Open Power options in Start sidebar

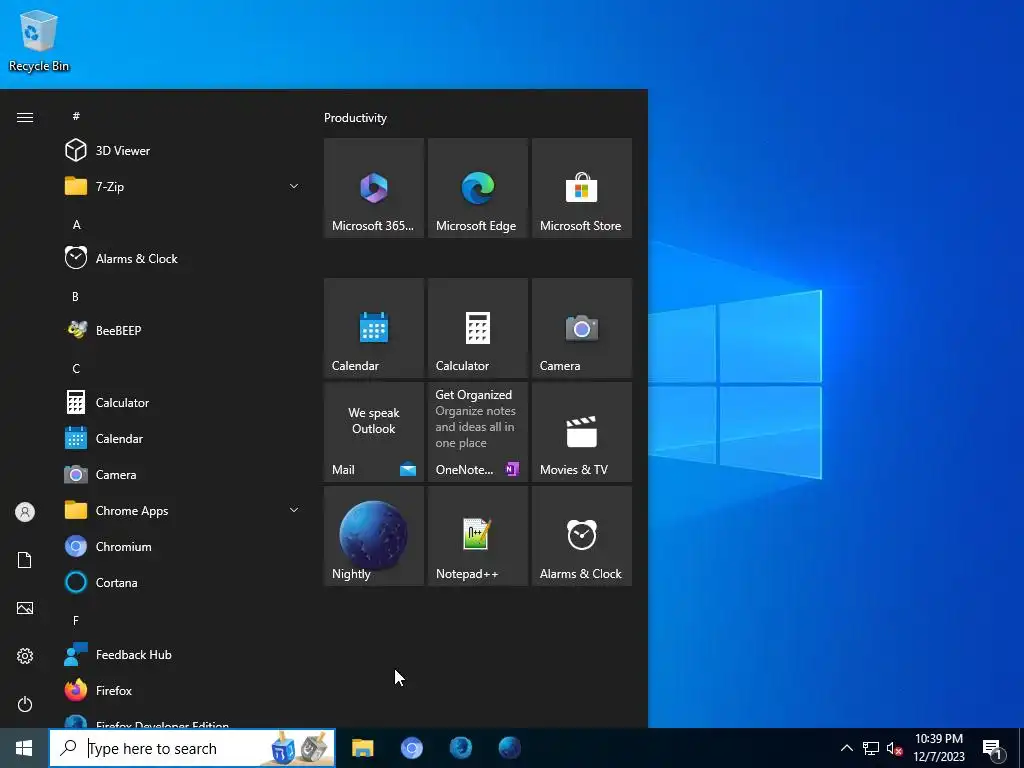pyautogui.click(x=25, y=704)
